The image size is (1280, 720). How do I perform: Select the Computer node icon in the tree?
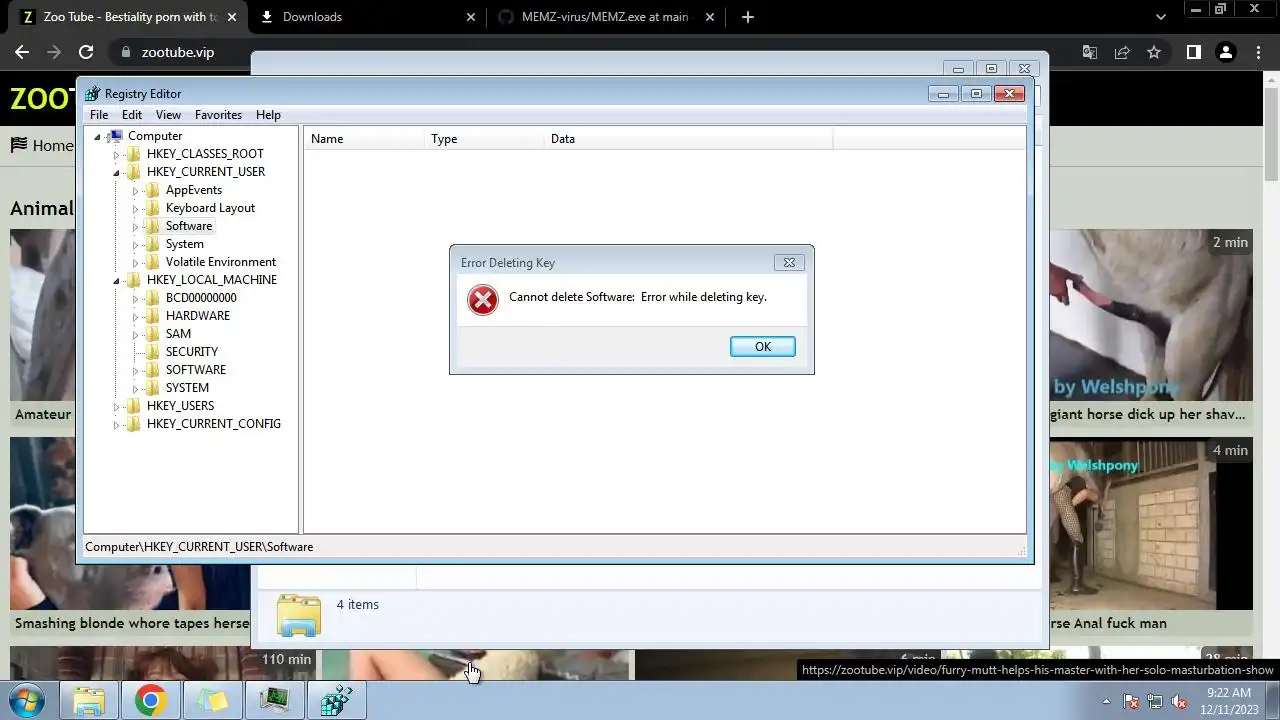(115, 136)
